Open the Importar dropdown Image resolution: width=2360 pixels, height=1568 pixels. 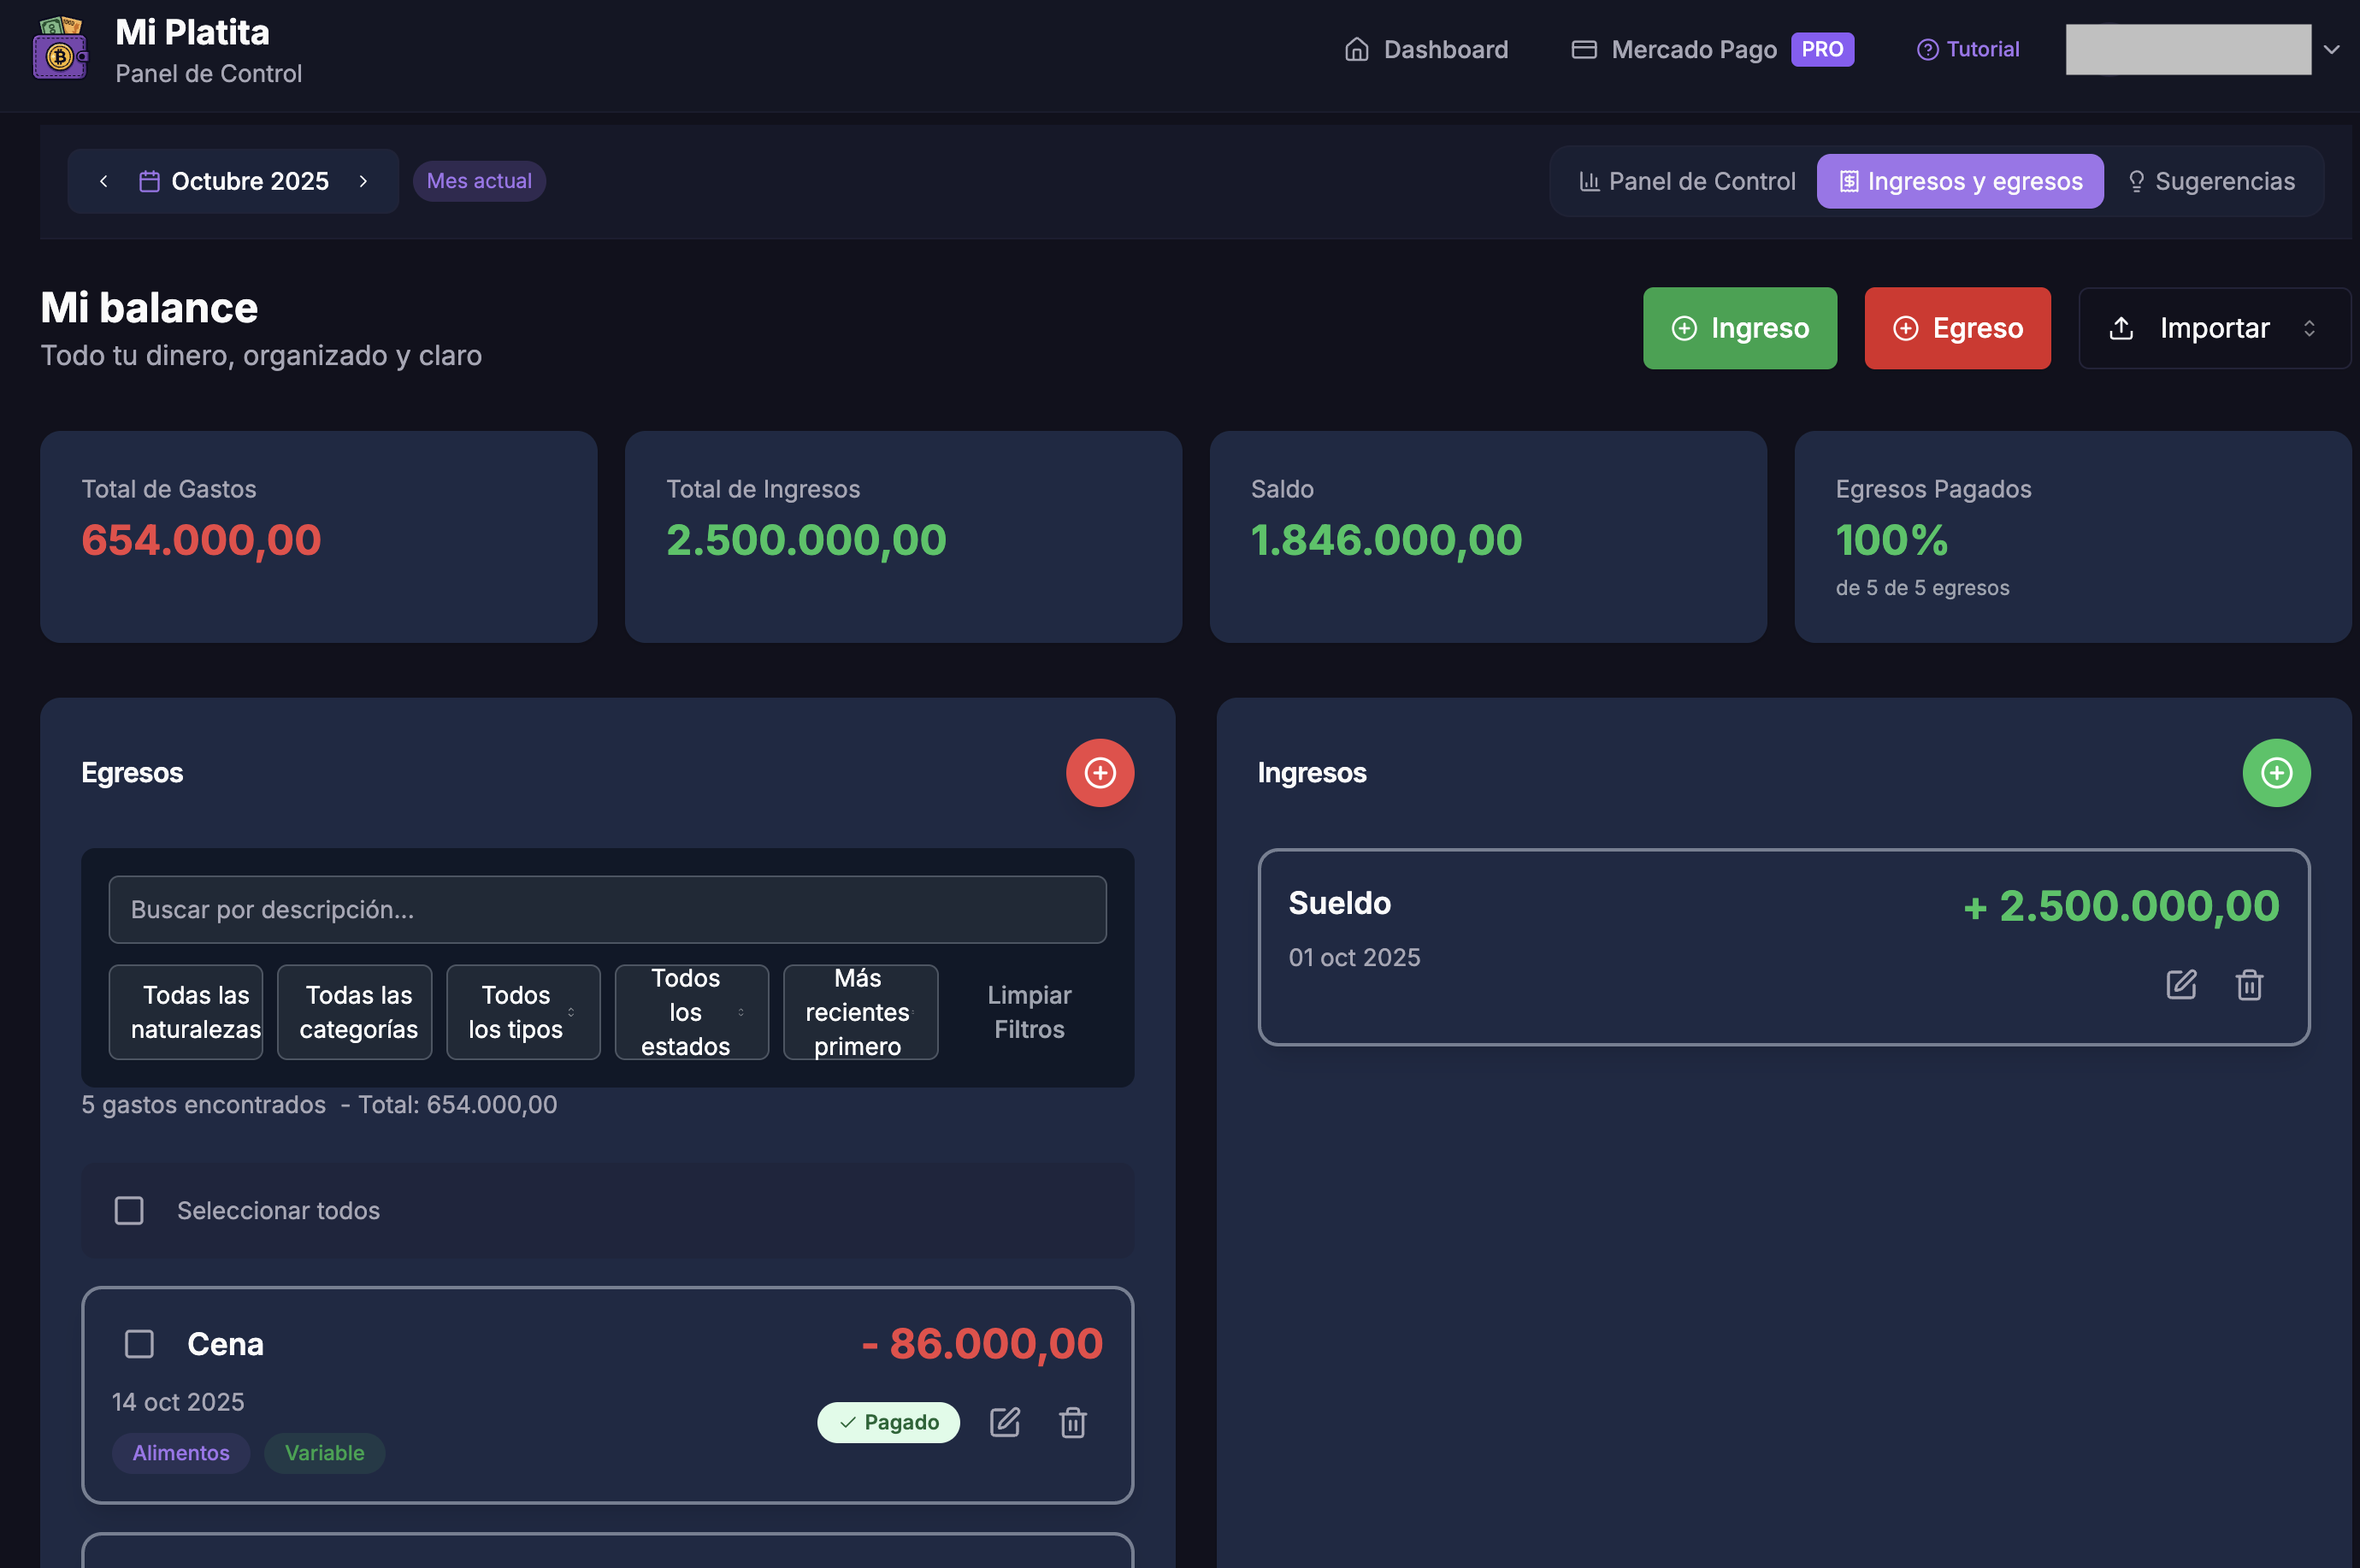pyautogui.click(x=2213, y=328)
